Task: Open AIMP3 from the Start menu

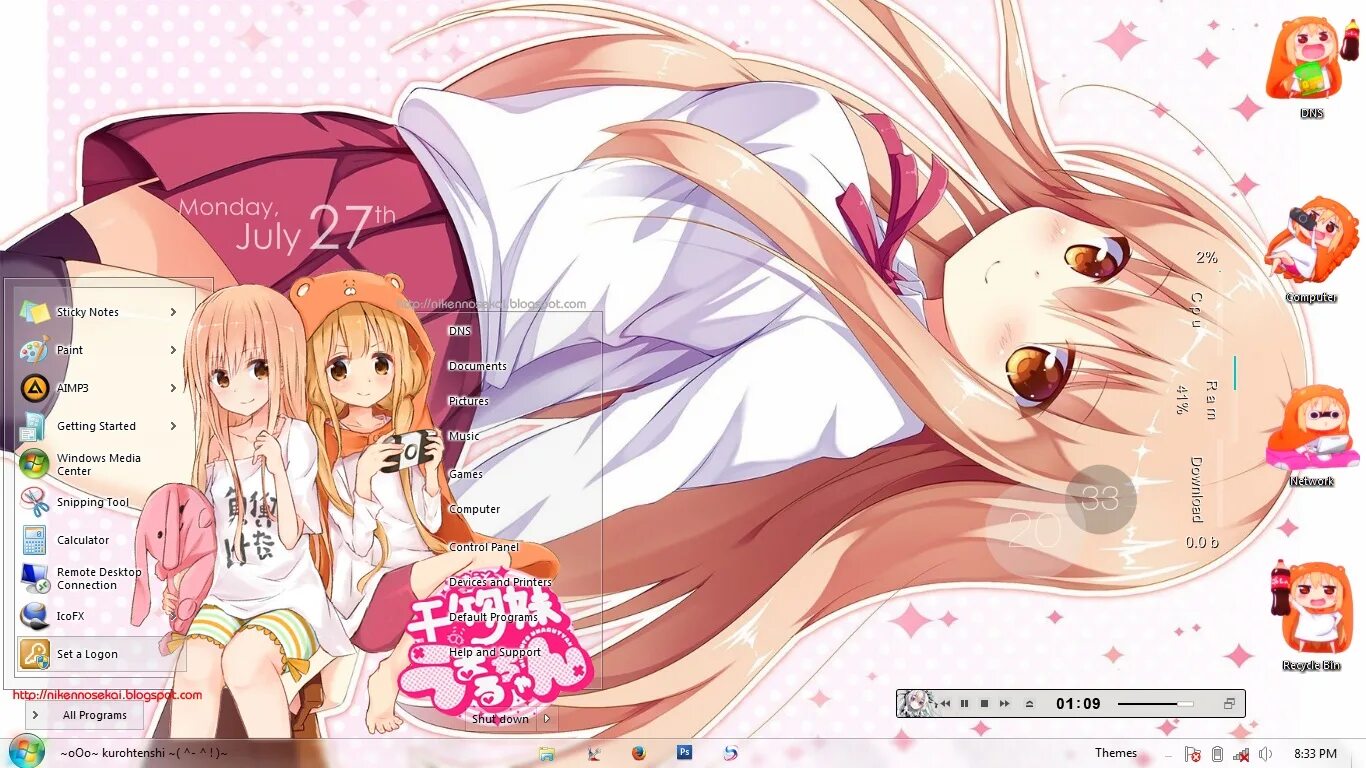Action: point(100,388)
